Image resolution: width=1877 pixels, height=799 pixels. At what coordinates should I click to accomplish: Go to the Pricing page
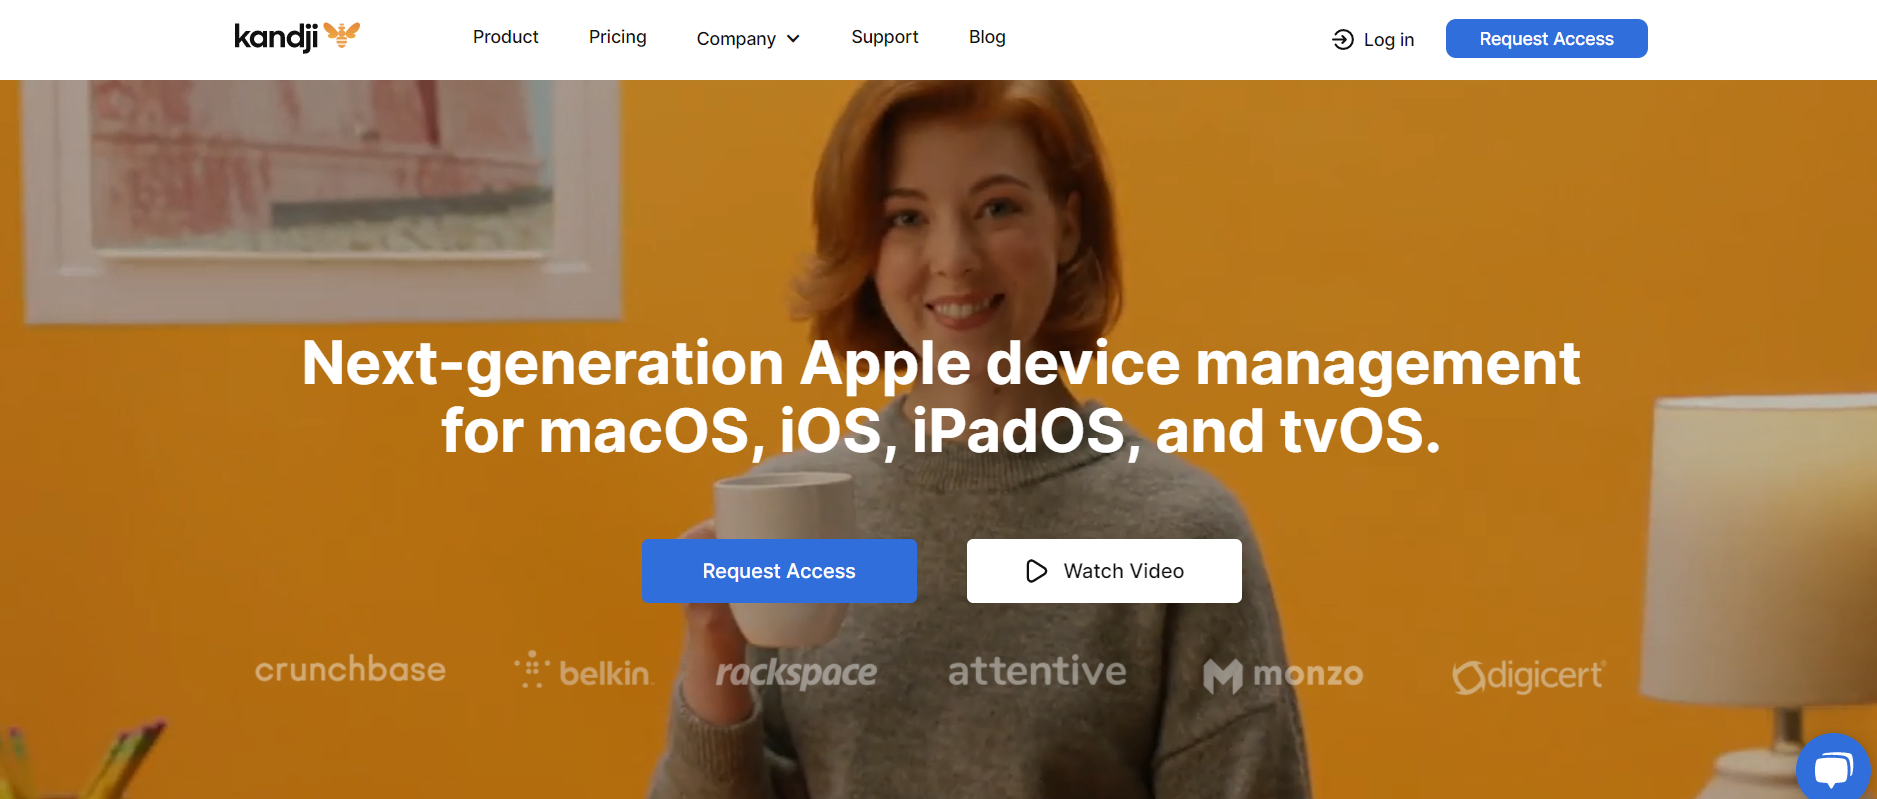pyautogui.click(x=617, y=37)
